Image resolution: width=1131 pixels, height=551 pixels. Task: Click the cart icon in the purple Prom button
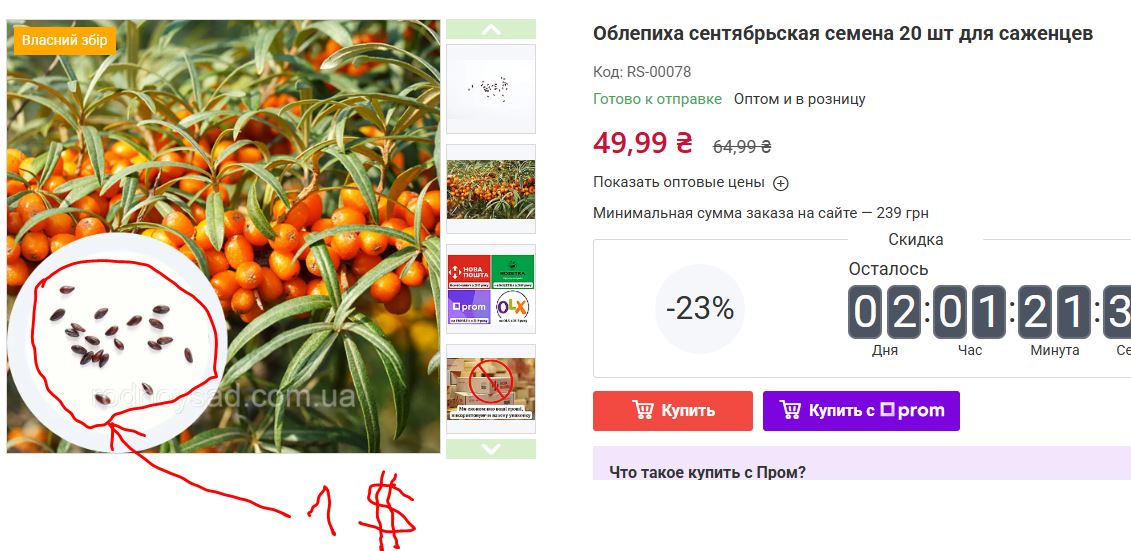point(790,410)
